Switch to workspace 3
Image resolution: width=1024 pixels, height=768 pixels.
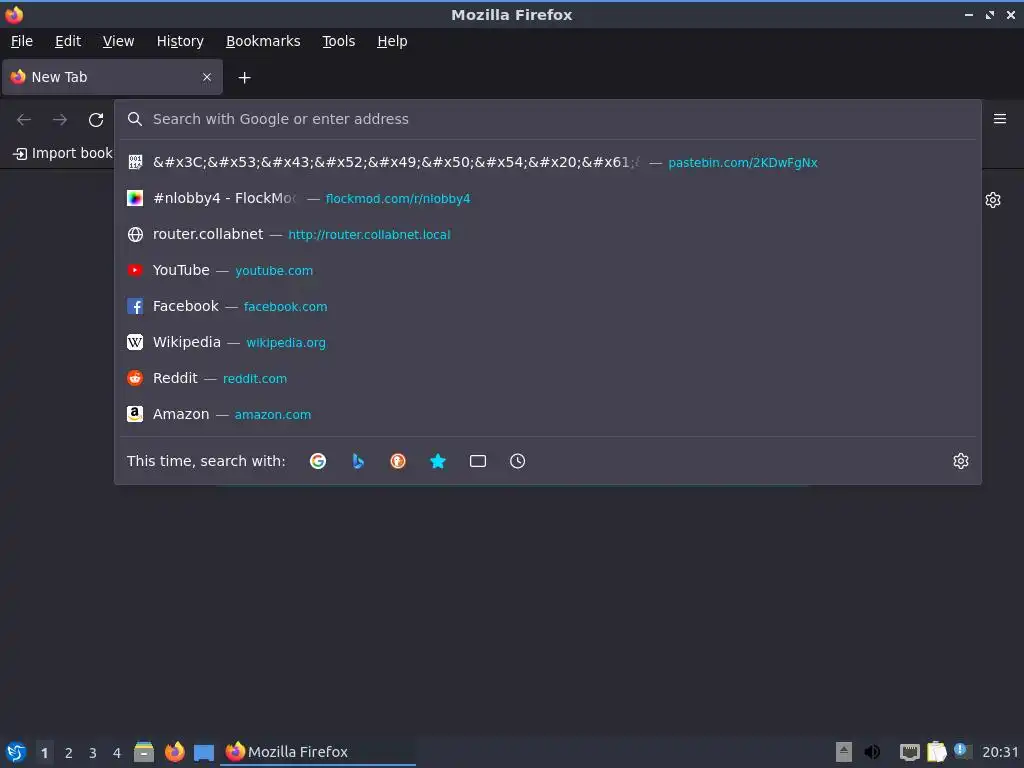tap(93, 753)
